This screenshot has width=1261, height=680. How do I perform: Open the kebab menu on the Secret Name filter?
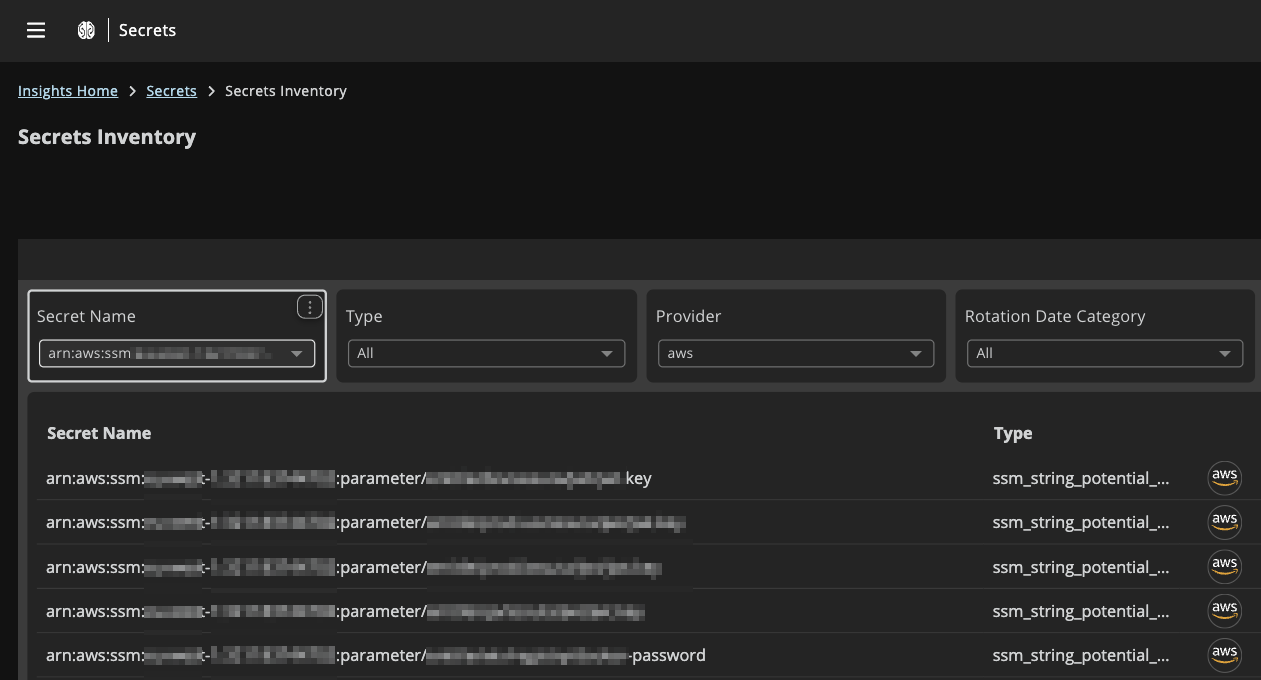(310, 307)
